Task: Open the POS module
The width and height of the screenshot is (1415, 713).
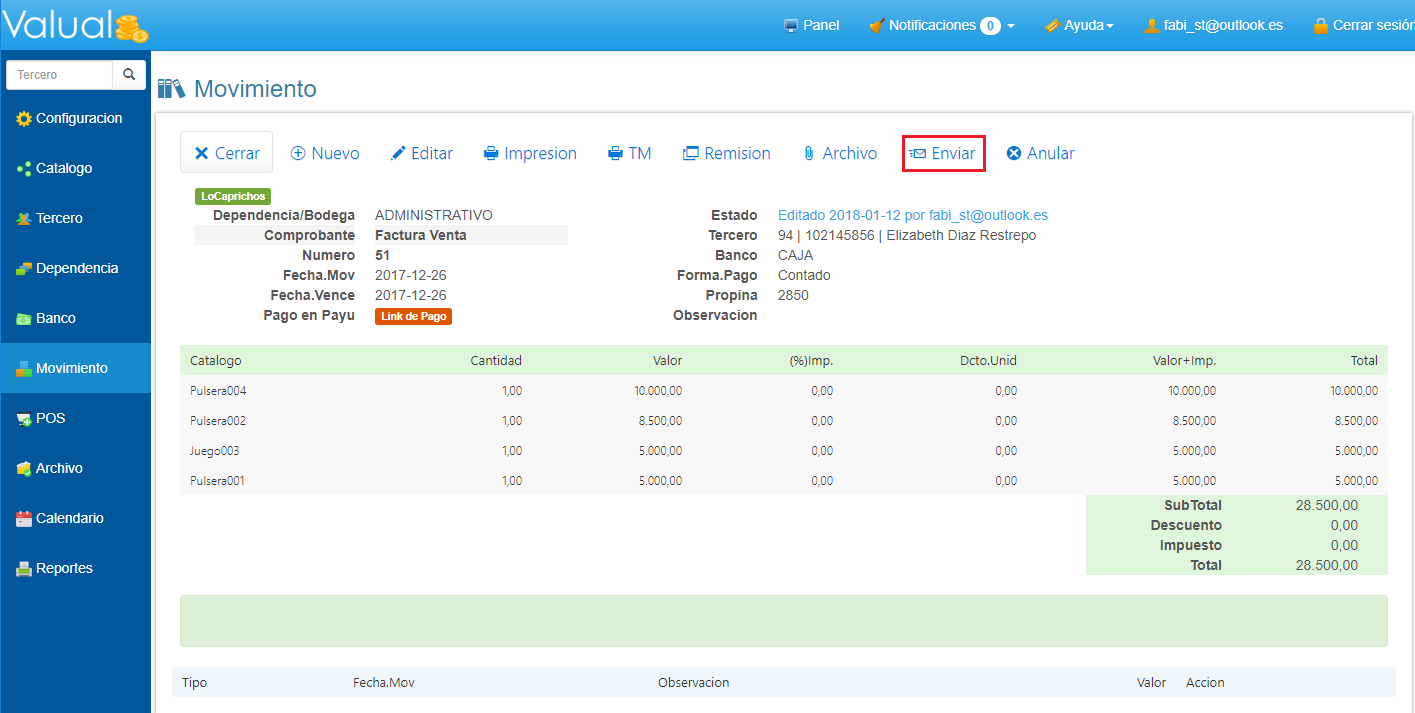Action: click(50, 418)
